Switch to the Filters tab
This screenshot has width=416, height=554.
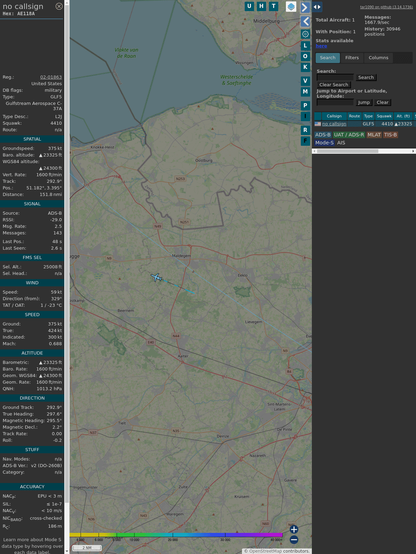click(352, 58)
